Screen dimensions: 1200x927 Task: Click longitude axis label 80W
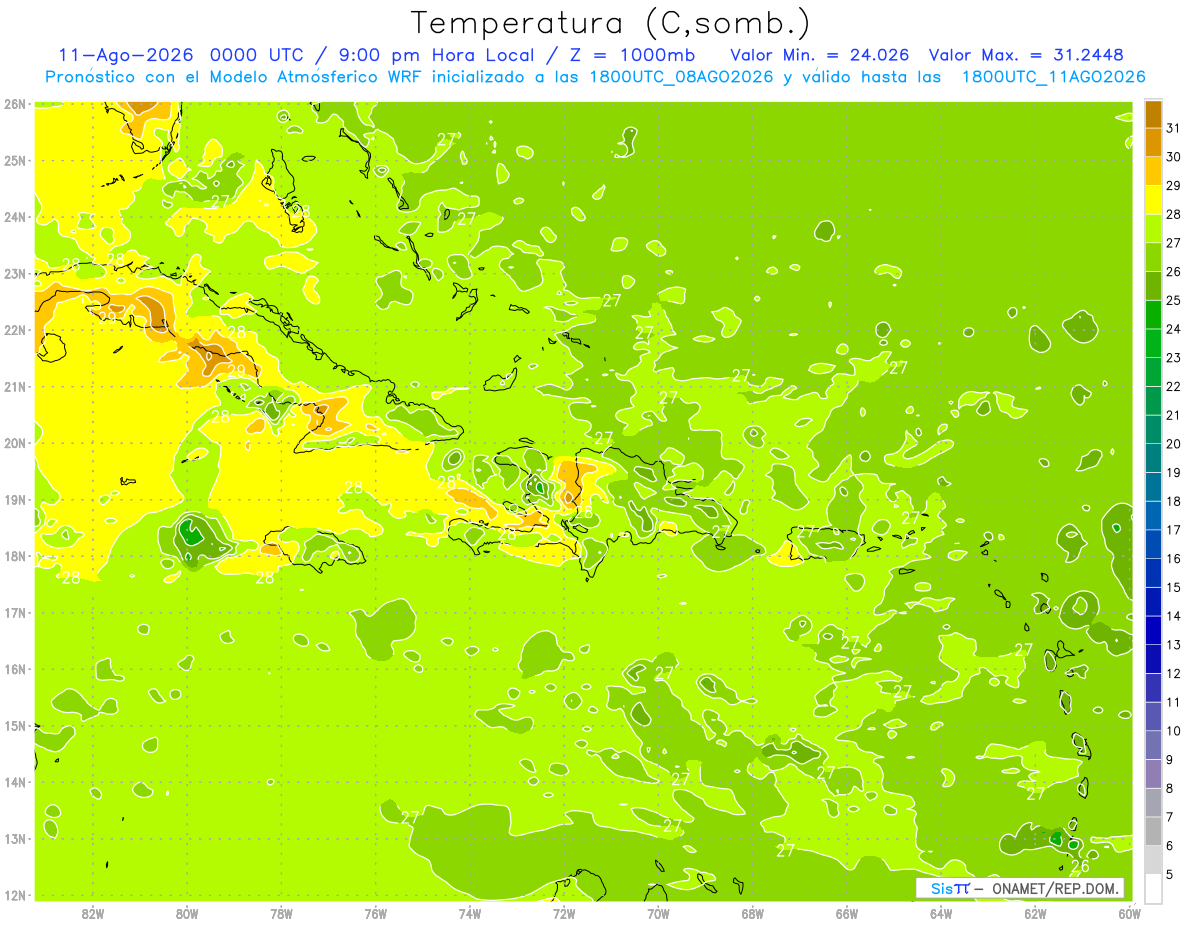187,913
